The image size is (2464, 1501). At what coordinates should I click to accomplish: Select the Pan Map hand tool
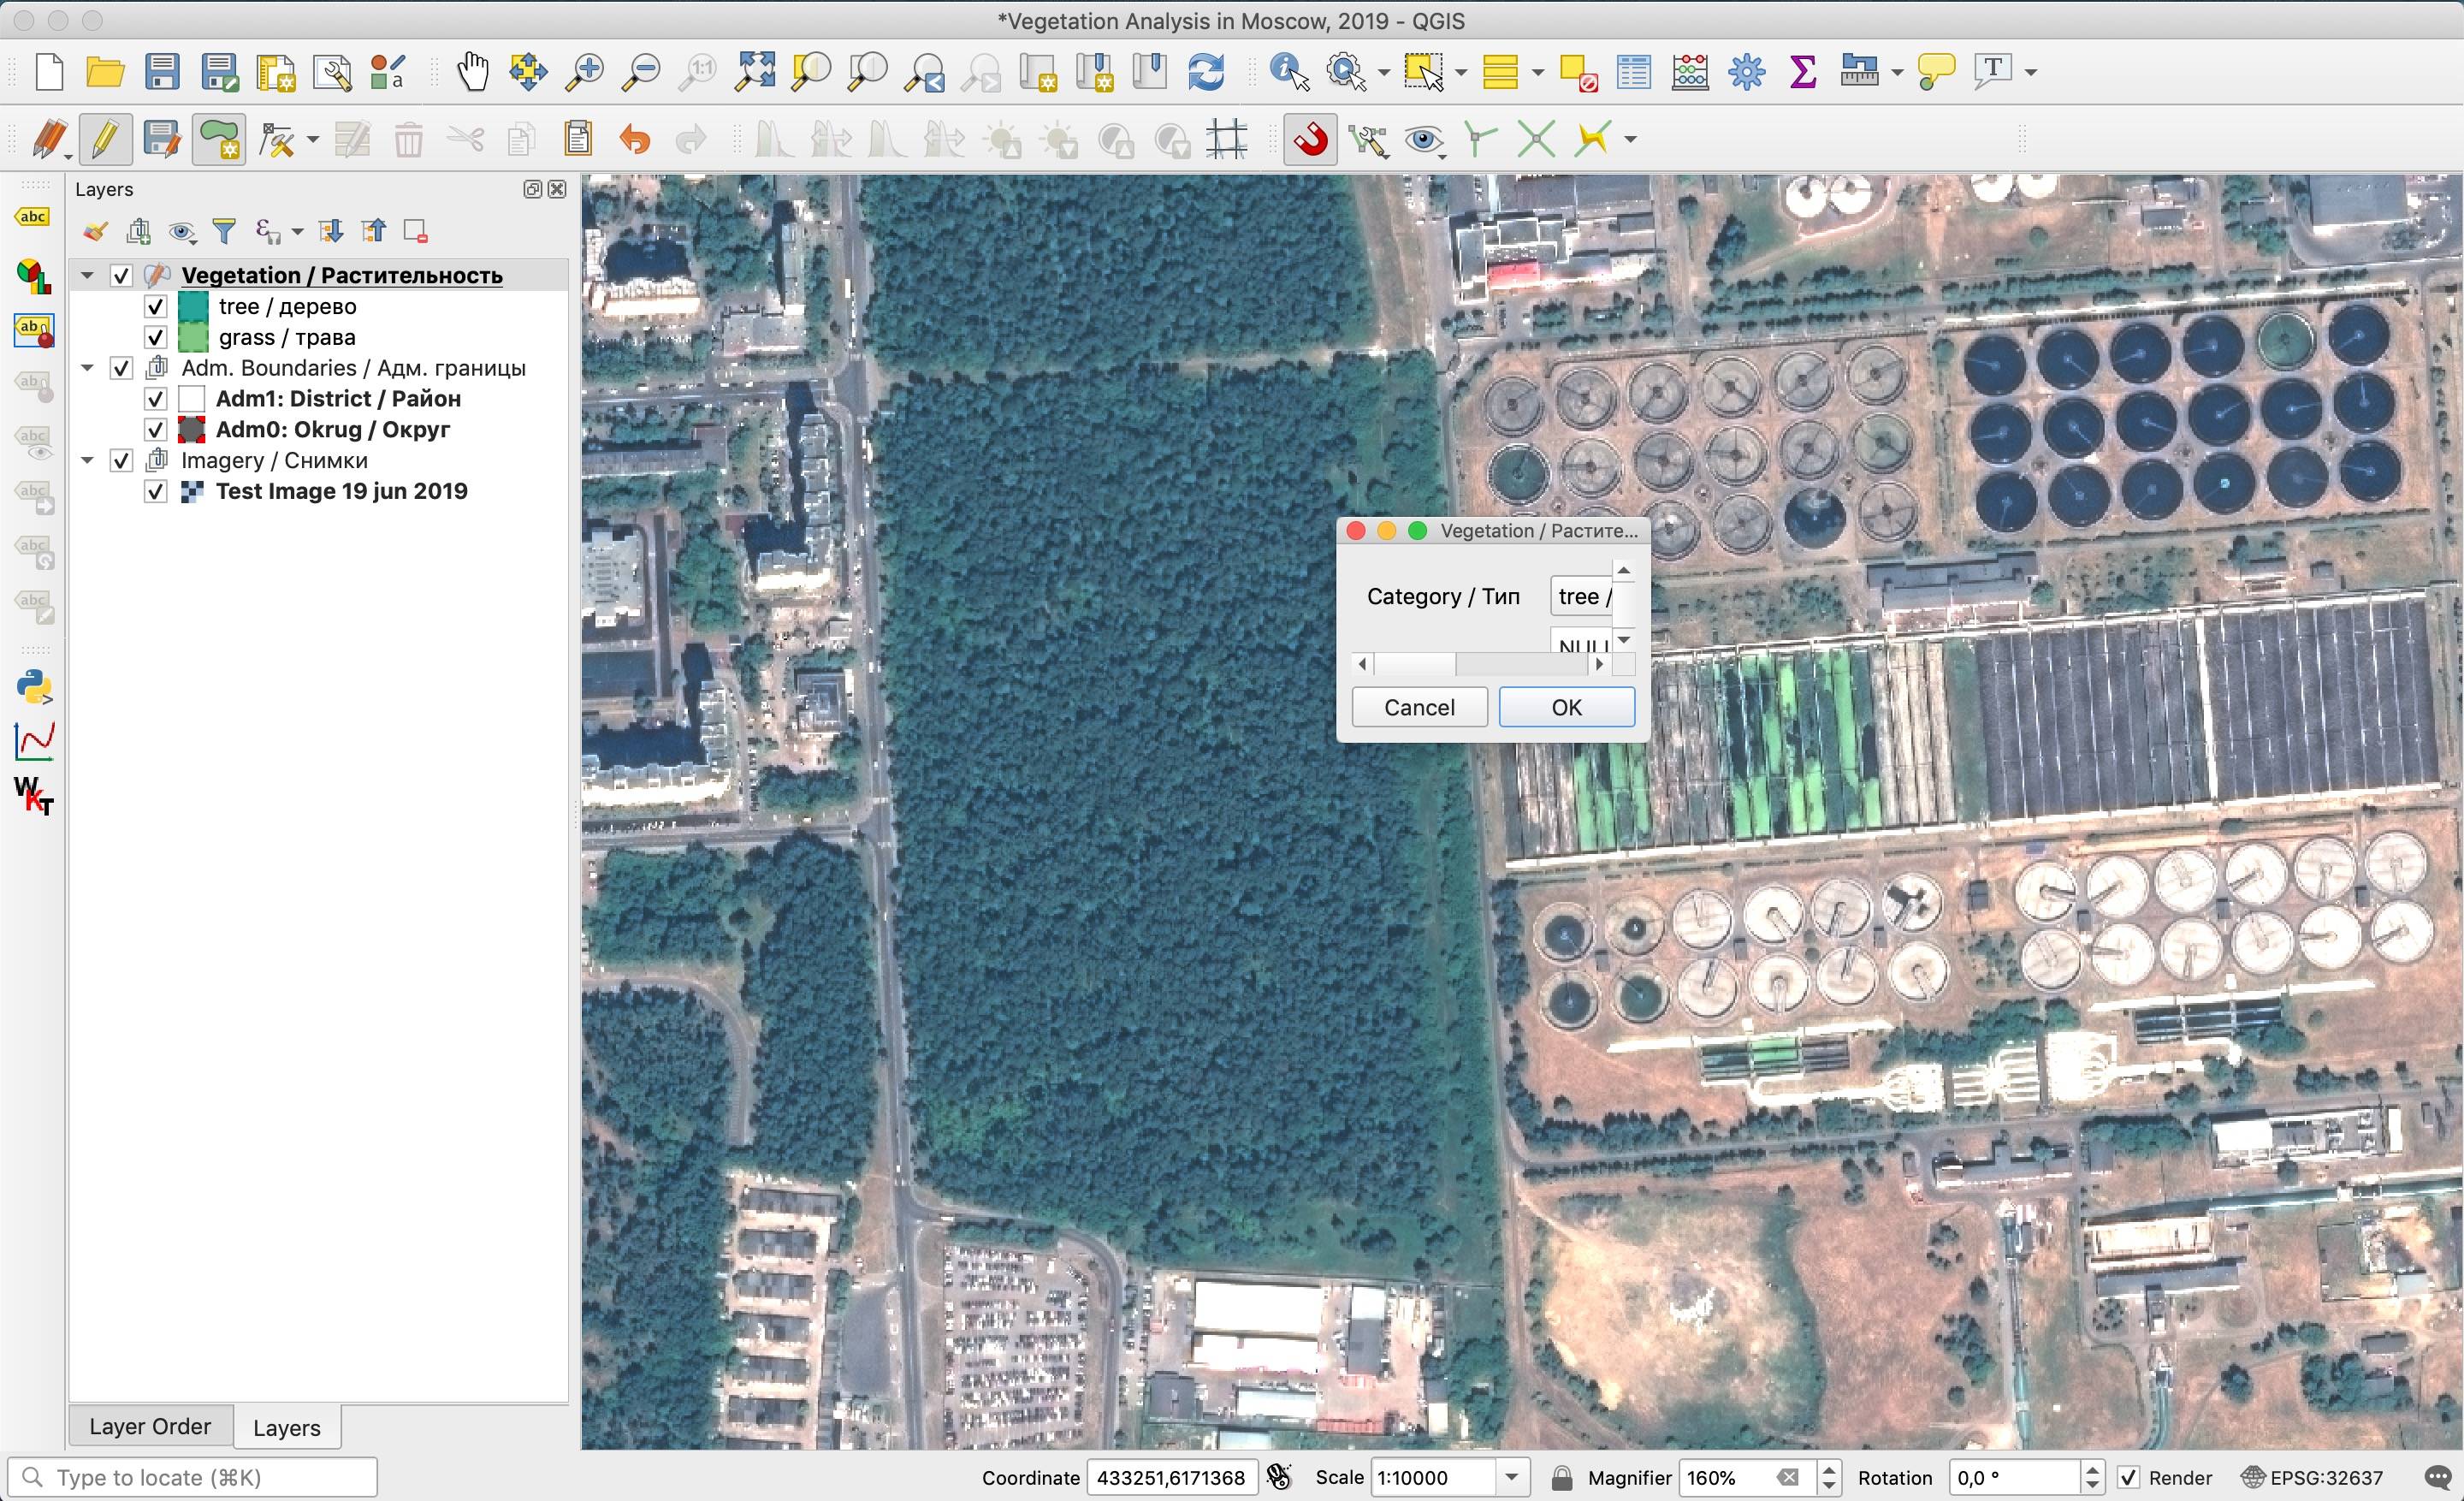point(472,72)
